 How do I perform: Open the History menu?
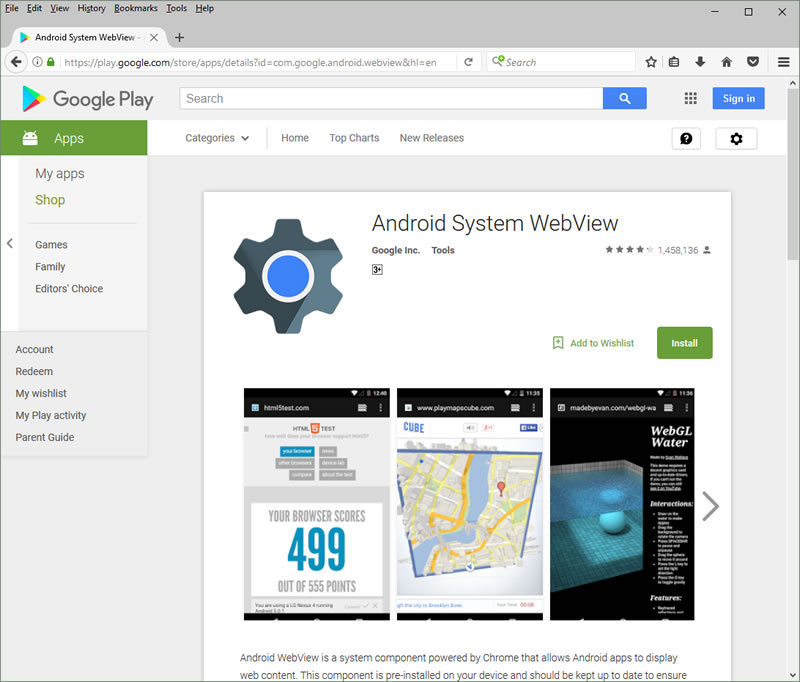91,8
